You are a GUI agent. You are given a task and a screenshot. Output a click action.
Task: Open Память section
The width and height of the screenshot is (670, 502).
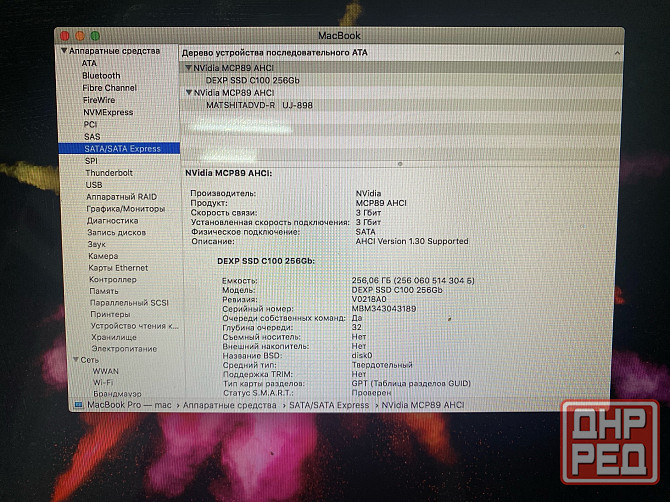click(104, 291)
